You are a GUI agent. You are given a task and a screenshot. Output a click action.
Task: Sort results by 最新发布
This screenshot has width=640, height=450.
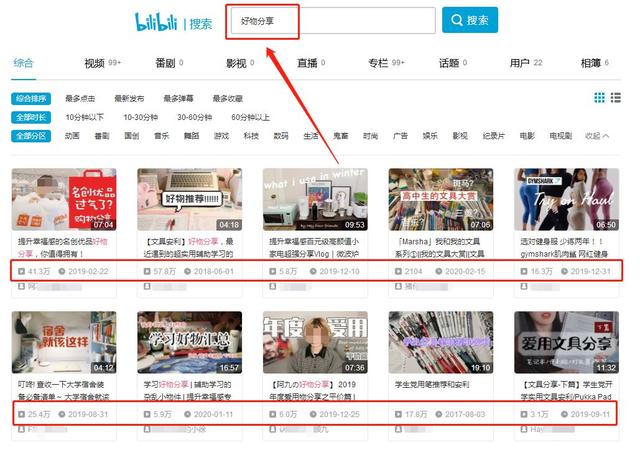coord(129,99)
